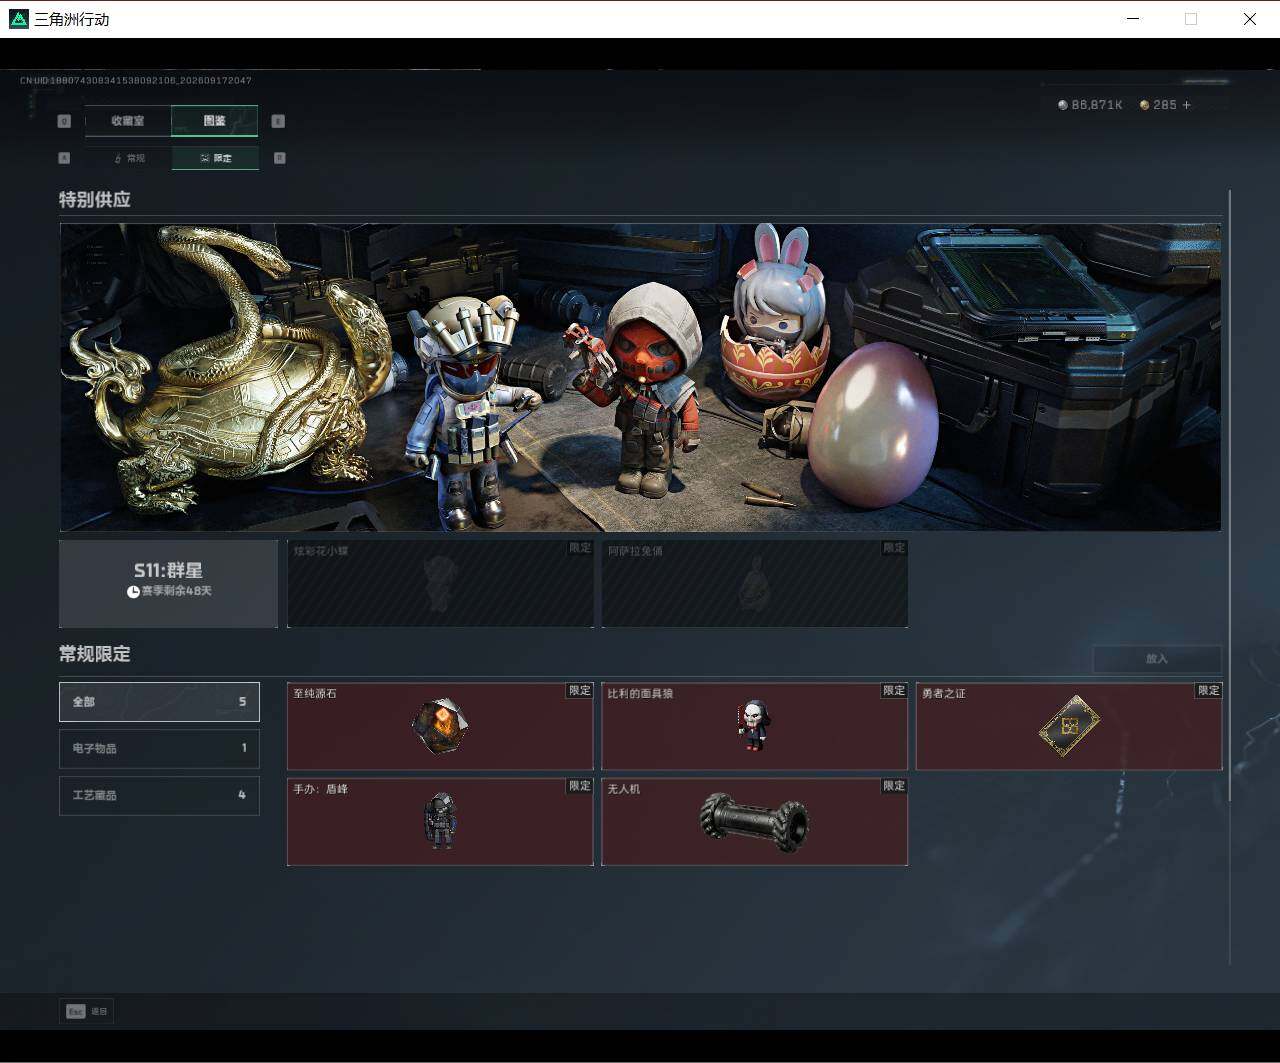Close the 三角洲行动 window

point(1250,19)
